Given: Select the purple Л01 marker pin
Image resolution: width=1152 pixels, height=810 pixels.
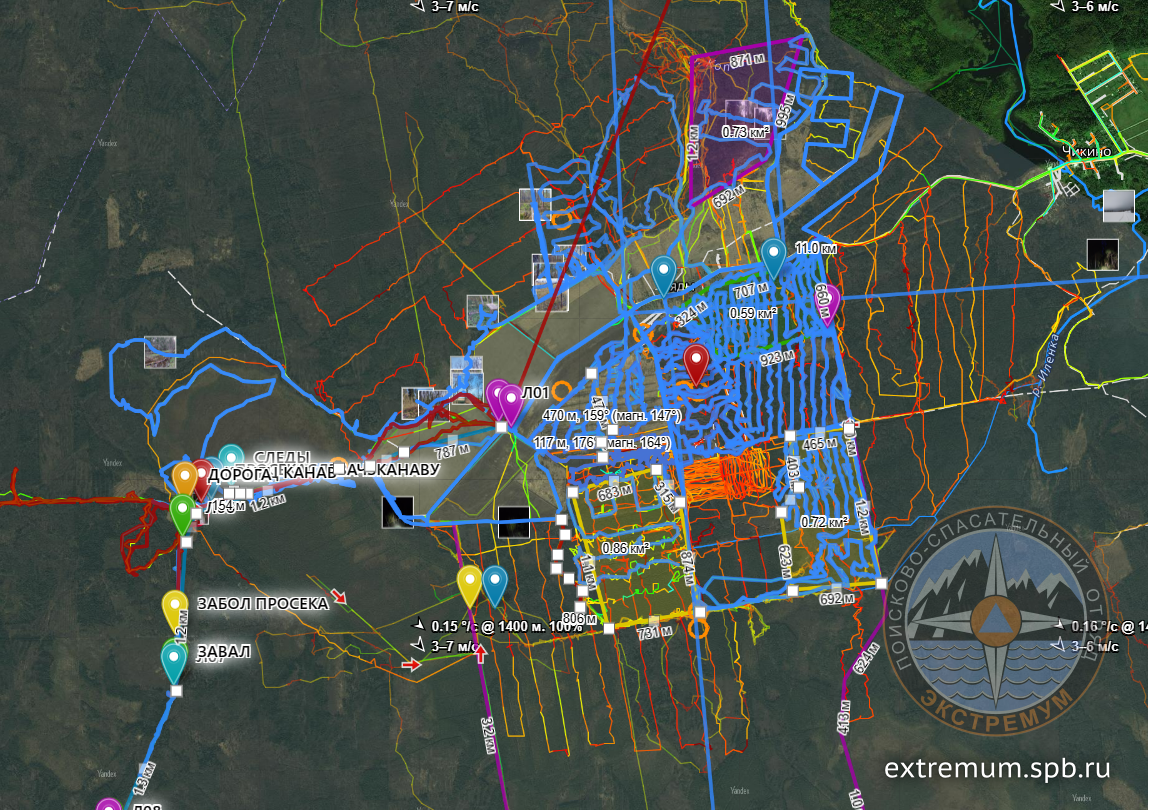Looking at the screenshot, I should [510, 403].
